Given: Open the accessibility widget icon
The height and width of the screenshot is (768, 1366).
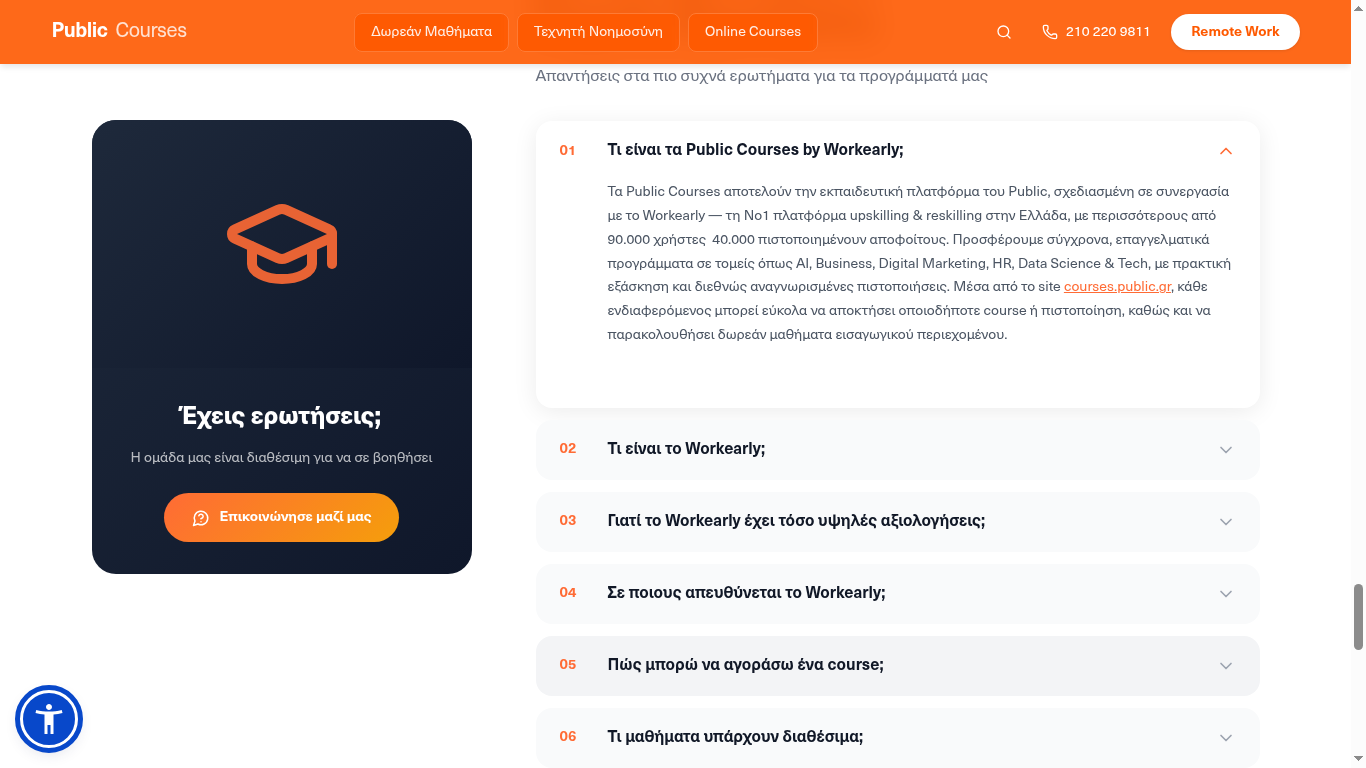Looking at the screenshot, I should (x=49, y=719).
